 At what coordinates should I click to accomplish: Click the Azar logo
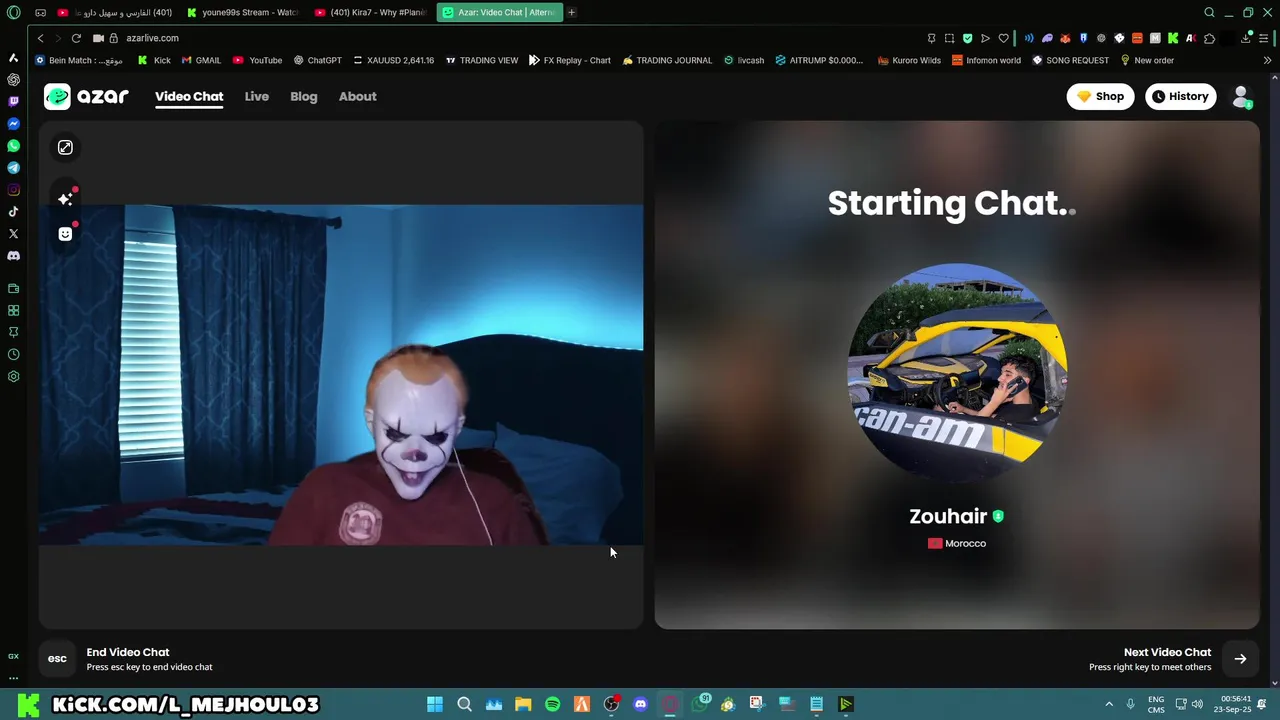click(x=86, y=96)
